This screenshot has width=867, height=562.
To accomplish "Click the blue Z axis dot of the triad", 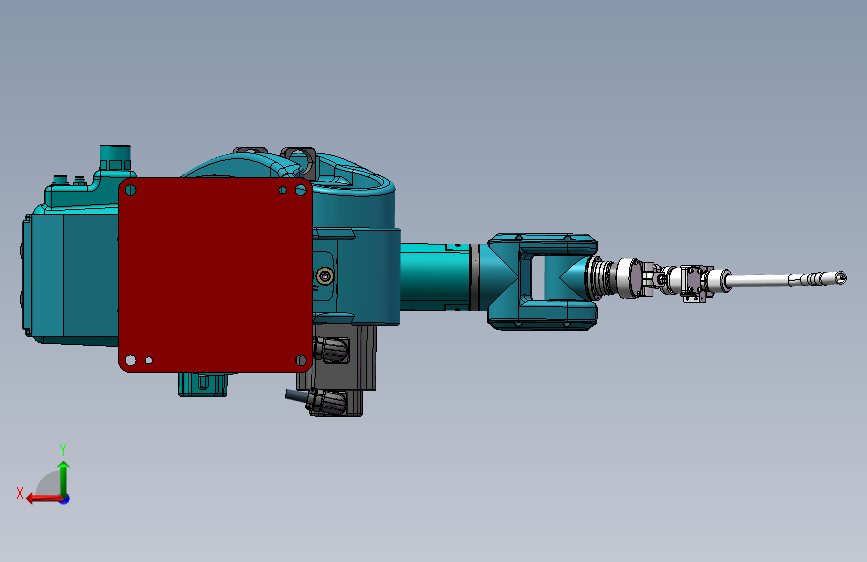I will point(65,499).
